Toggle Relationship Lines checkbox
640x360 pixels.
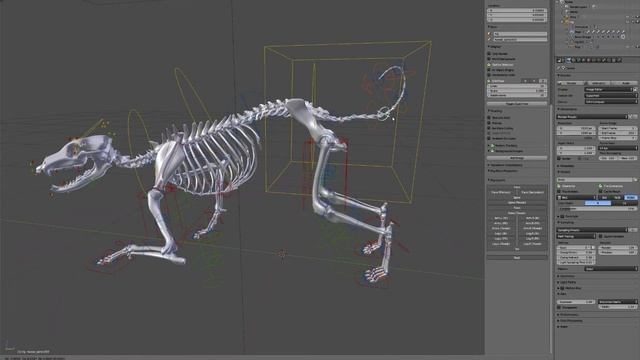tap(489, 75)
